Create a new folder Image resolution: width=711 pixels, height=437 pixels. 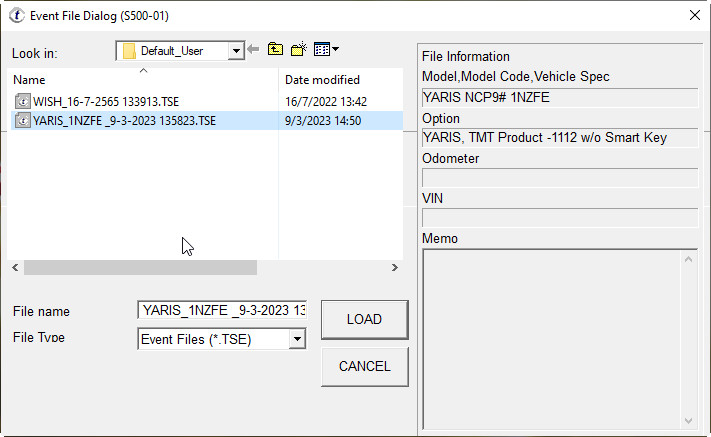tap(298, 49)
